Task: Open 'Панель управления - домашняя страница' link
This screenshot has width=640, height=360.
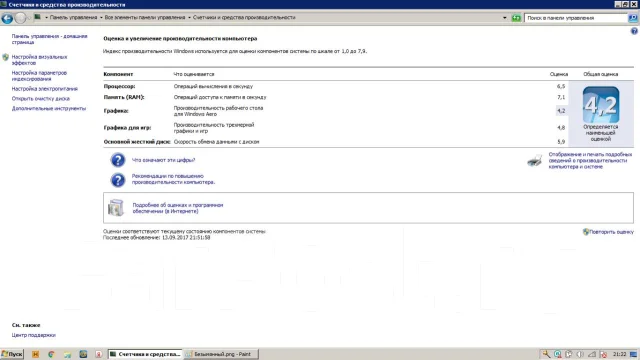Action: pyautogui.click(x=49, y=39)
